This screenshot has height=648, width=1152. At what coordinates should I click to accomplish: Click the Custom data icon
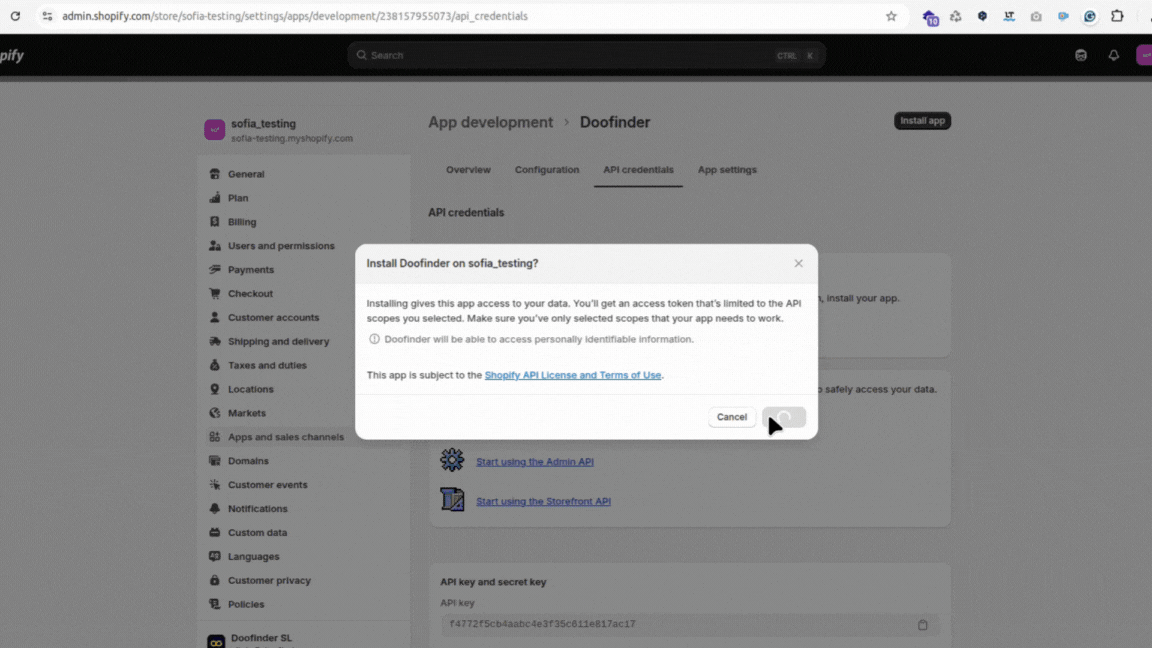point(215,532)
